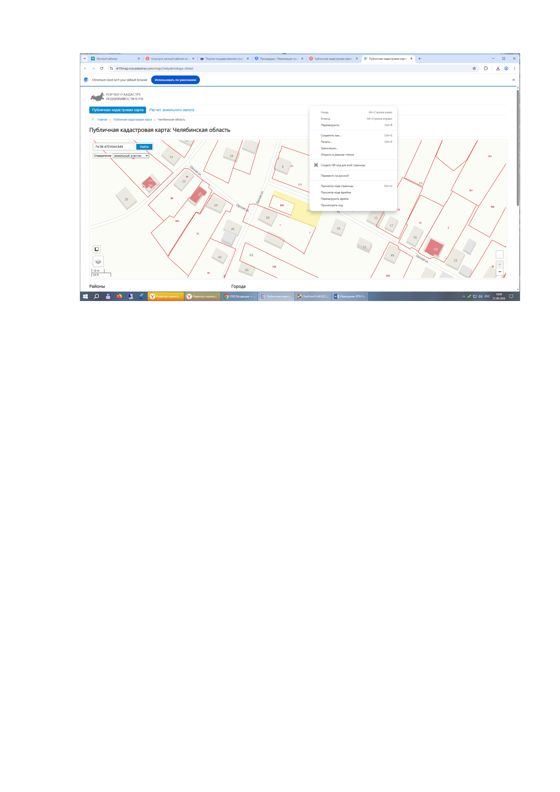Image resolution: width=560 pixels, height=792 pixels.
Task: Open the 'Расчет земельного налога' link
Action: (x=171, y=110)
